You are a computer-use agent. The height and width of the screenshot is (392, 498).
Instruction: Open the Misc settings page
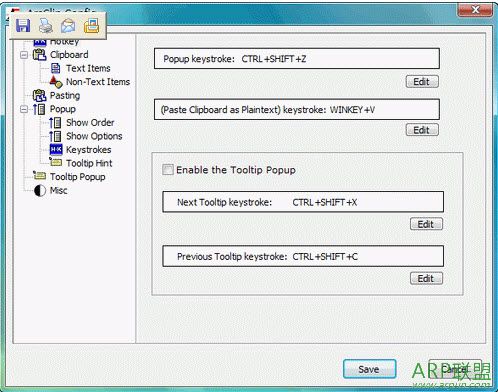pyautogui.click(x=59, y=191)
